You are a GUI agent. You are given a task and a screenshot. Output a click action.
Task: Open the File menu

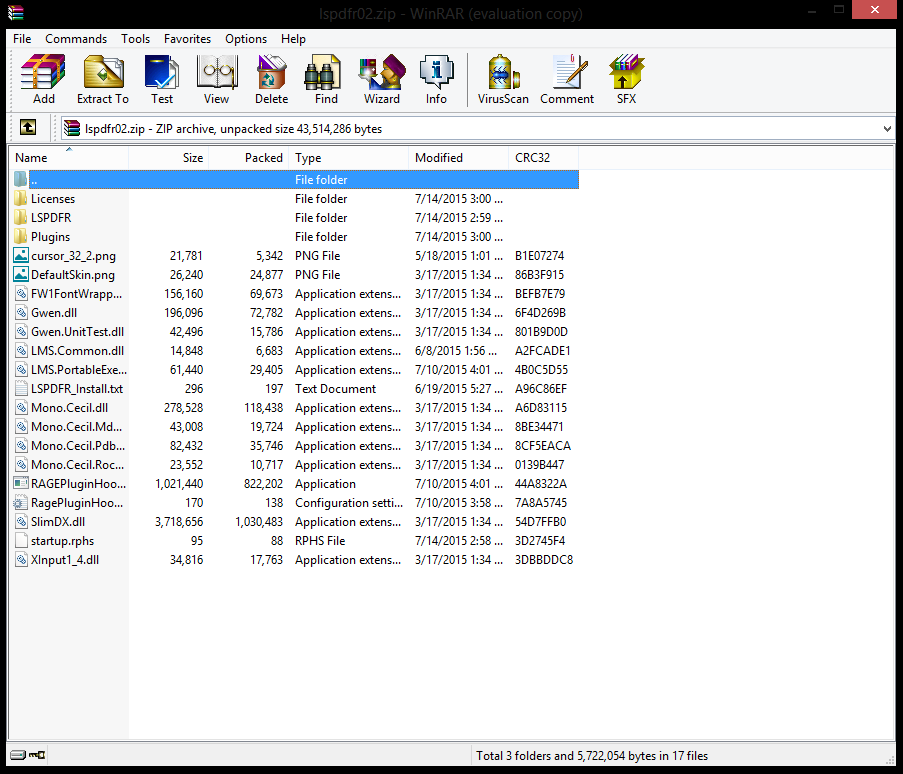coord(22,39)
